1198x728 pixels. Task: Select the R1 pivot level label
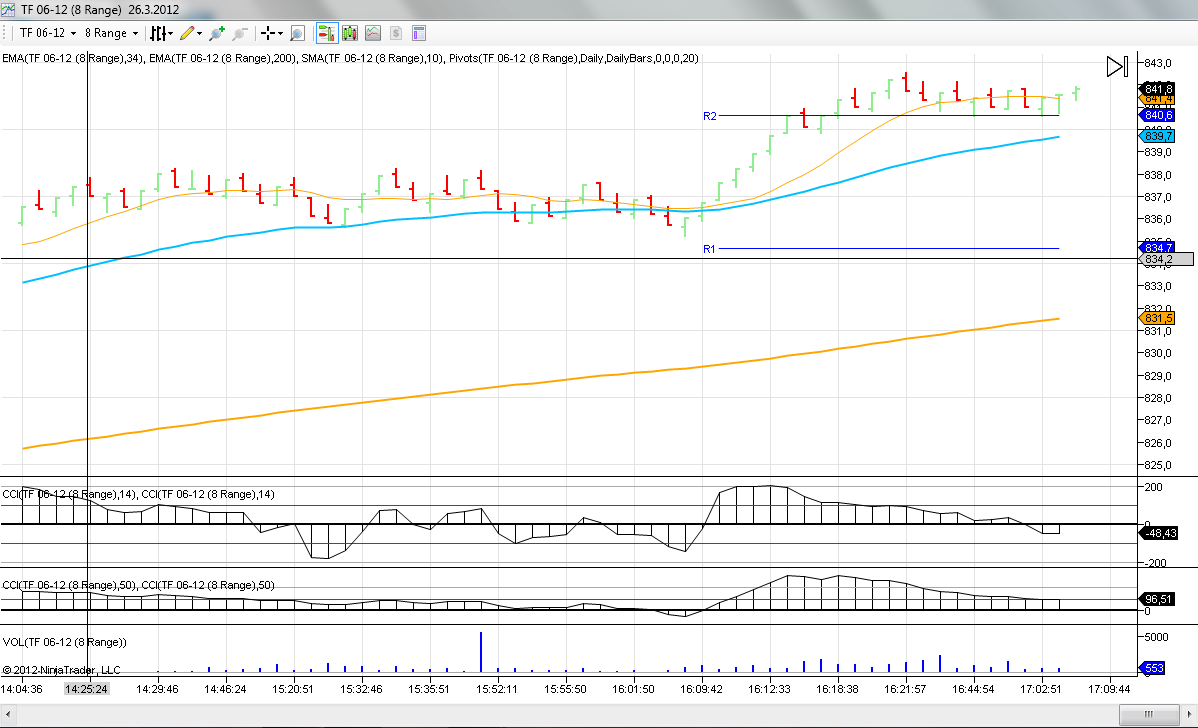(709, 248)
